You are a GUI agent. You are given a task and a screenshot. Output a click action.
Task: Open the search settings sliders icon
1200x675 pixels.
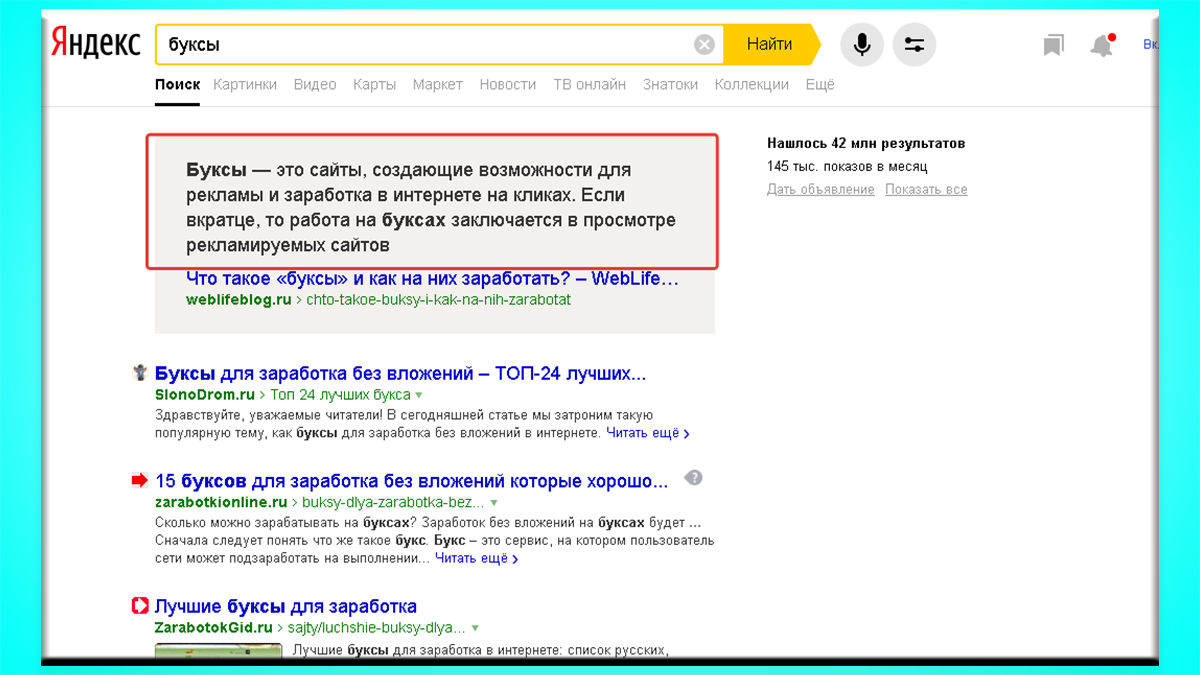pos(914,44)
